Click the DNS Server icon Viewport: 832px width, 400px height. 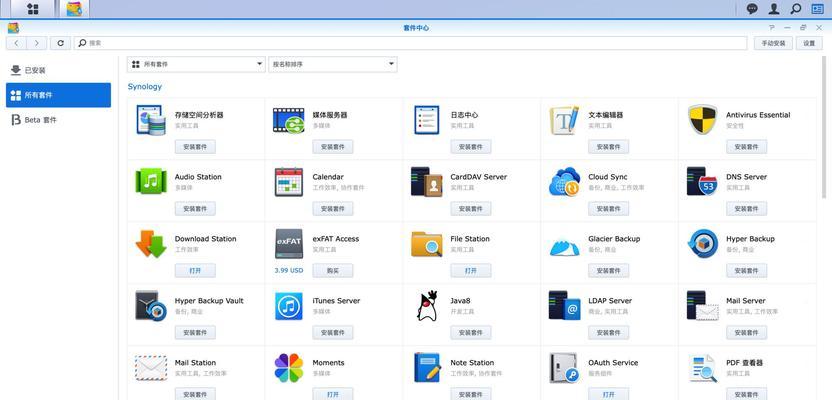click(703, 181)
